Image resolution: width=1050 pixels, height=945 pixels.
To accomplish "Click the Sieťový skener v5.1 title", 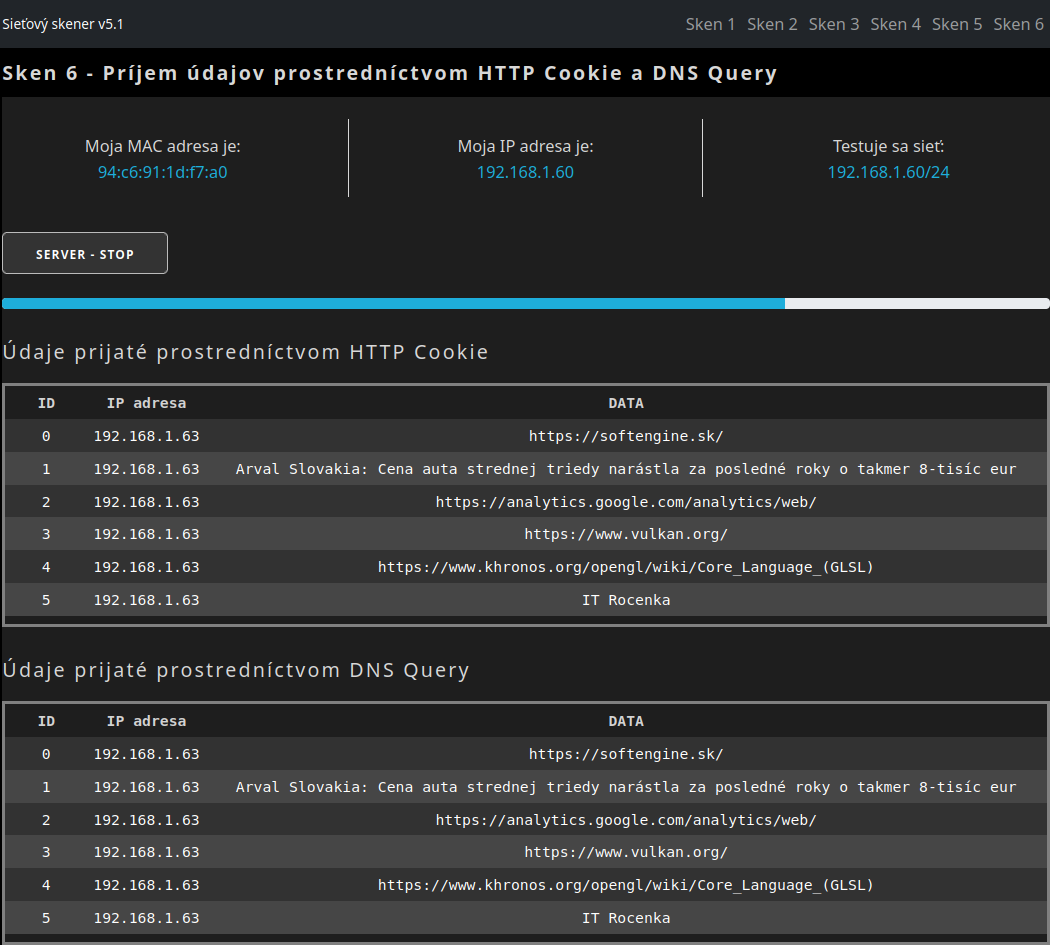I will tap(63, 24).
